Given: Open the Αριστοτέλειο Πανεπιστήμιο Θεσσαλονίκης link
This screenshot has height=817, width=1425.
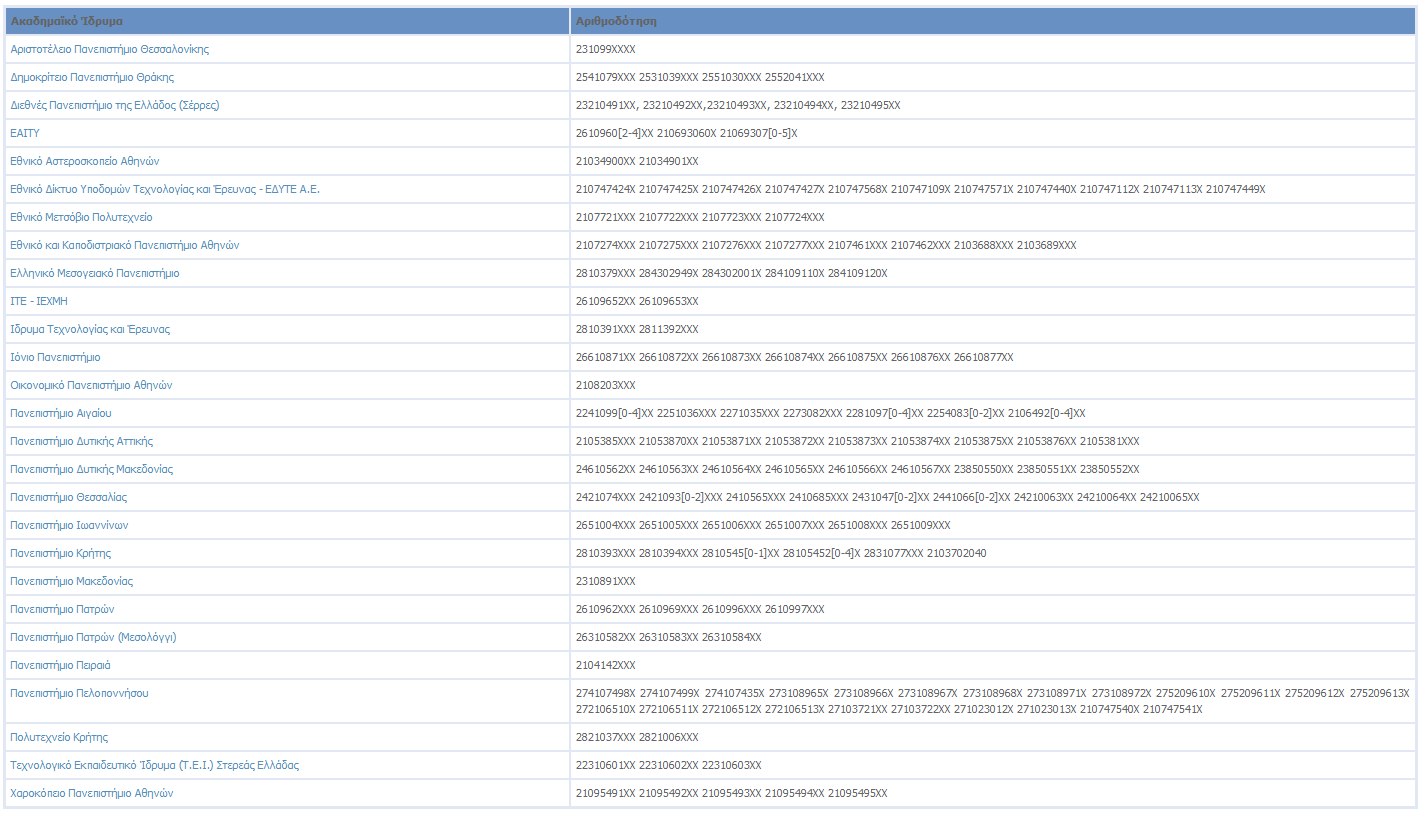Looking at the screenshot, I should [109, 49].
